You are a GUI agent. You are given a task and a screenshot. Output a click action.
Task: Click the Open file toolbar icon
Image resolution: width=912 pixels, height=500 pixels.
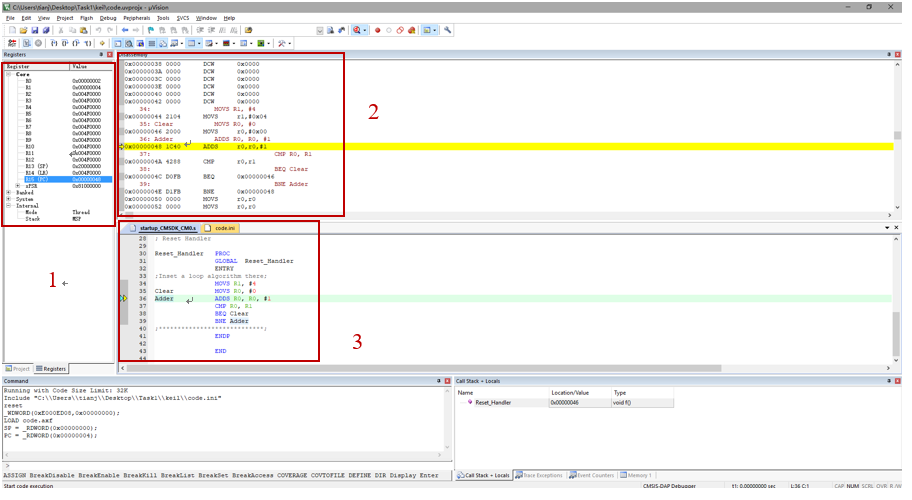click(x=21, y=31)
